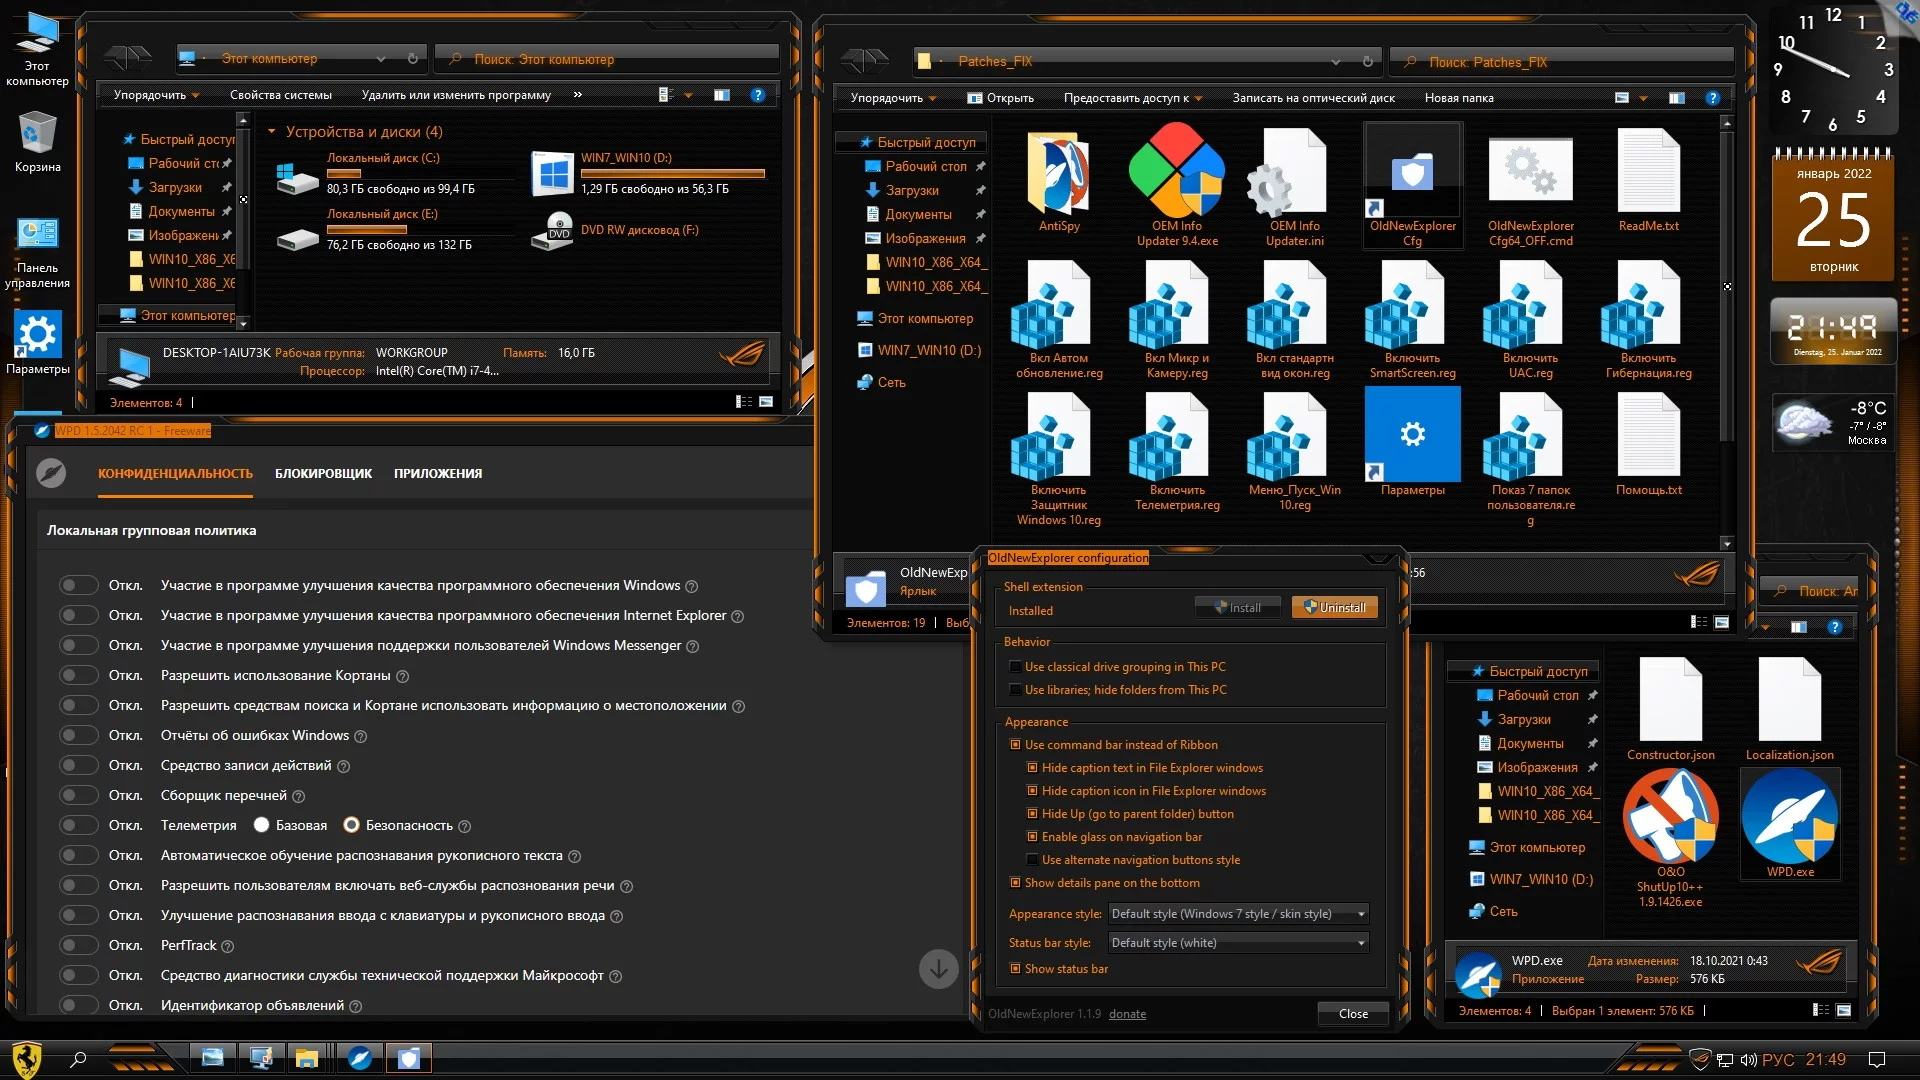
Task: Open OEM Info Updater 9.4.exe icon
Action: [1177, 172]
